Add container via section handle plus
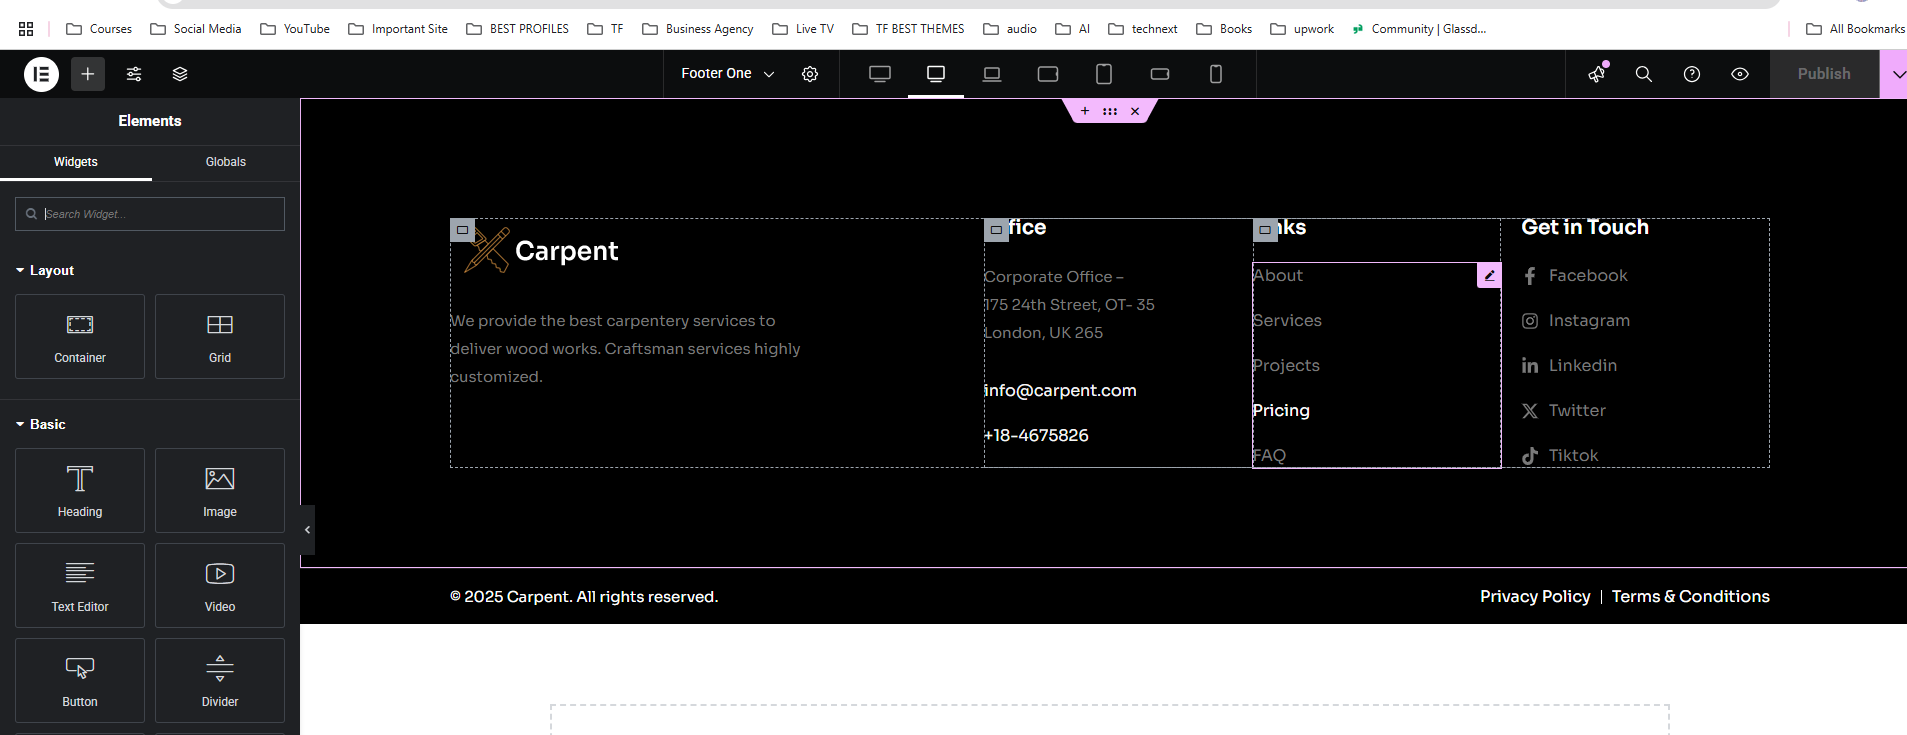 [x=1085, y=111]
